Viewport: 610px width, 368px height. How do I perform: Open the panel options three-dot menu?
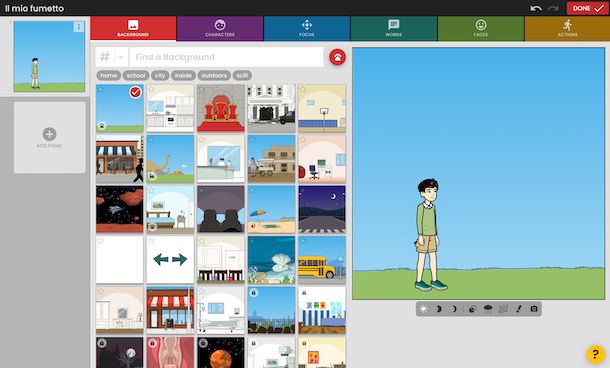79,26
